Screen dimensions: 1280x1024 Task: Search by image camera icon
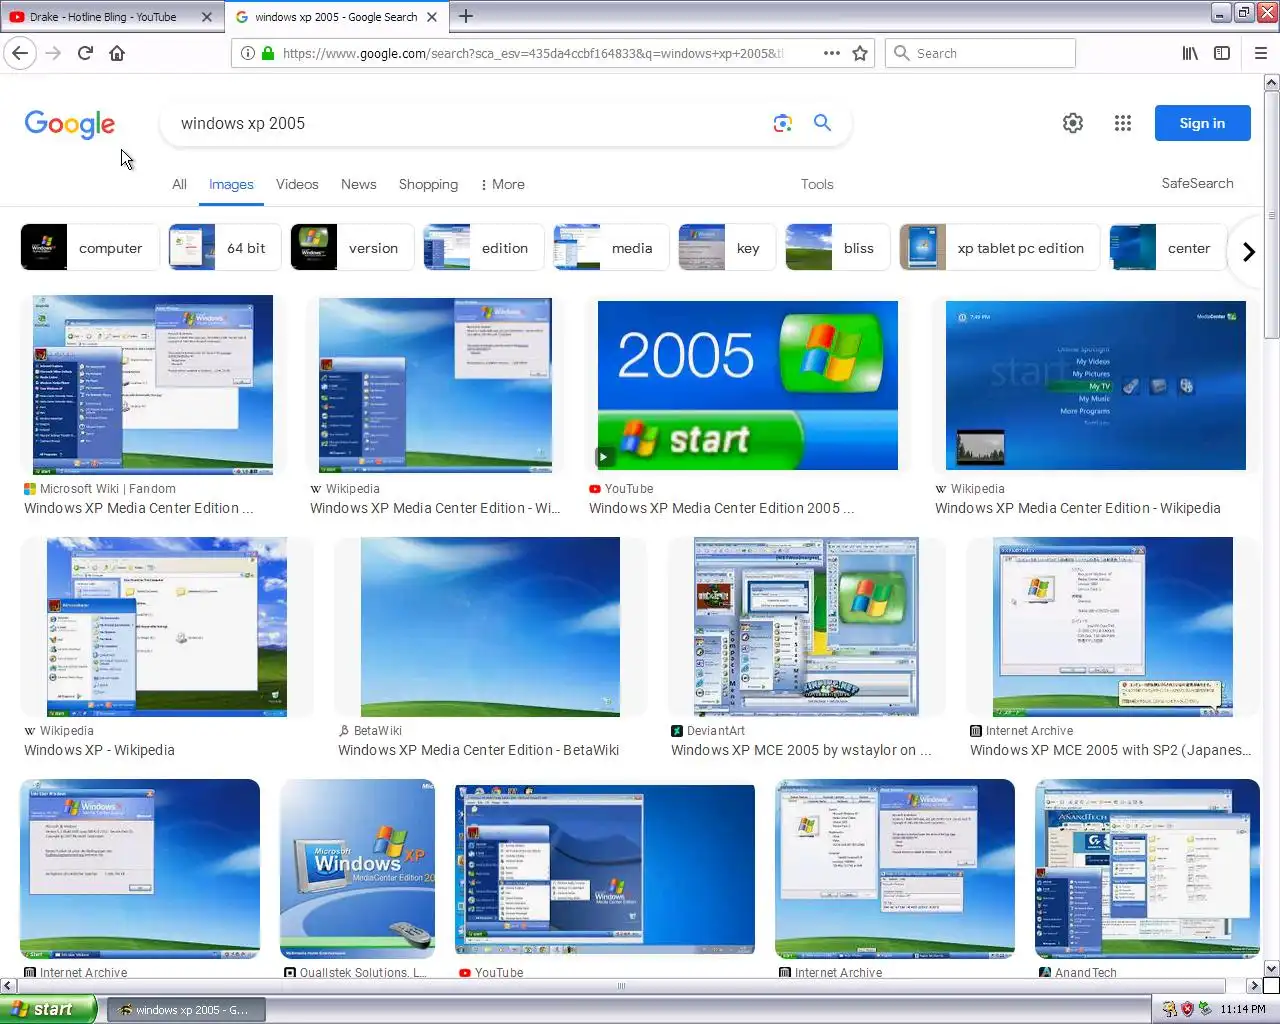[783, 123]
